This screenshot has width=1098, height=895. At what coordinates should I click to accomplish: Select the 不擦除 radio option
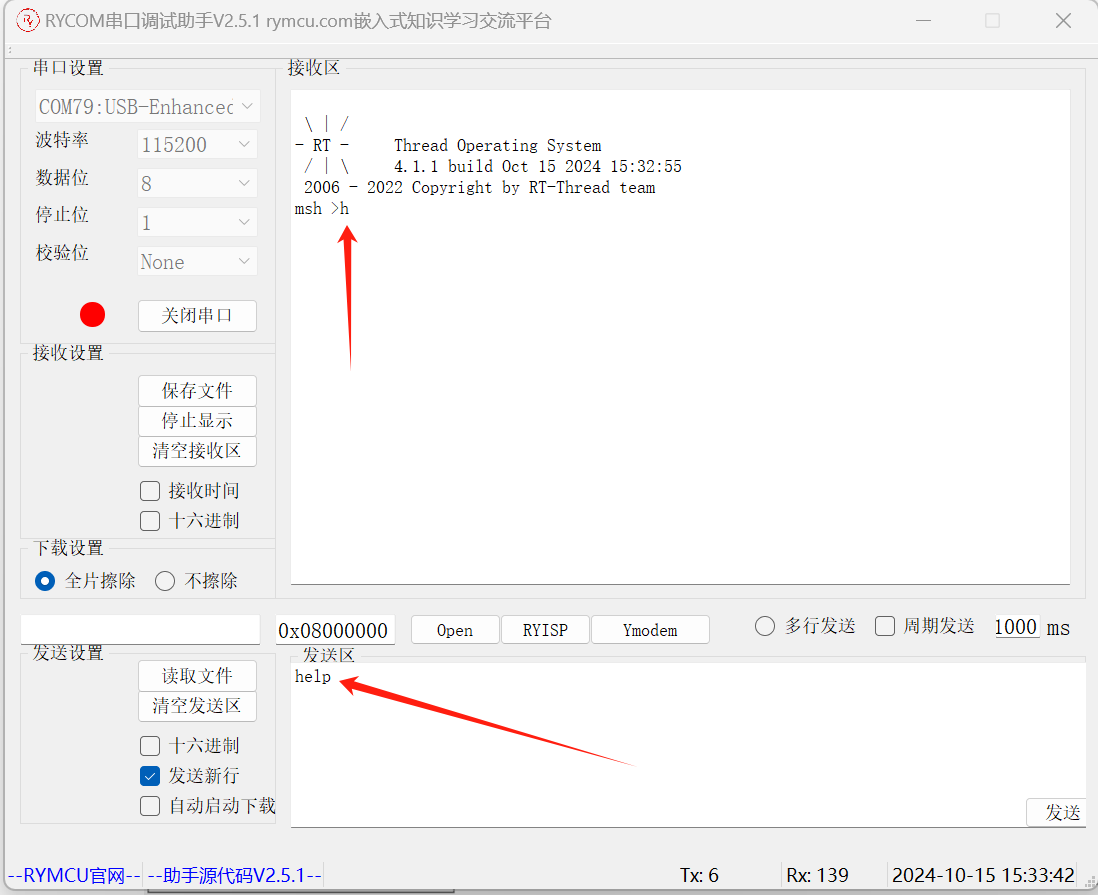(x=165, y=581)
